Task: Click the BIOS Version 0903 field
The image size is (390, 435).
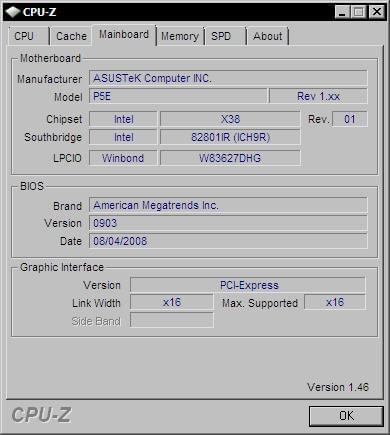Action: [x=228, y=223]
